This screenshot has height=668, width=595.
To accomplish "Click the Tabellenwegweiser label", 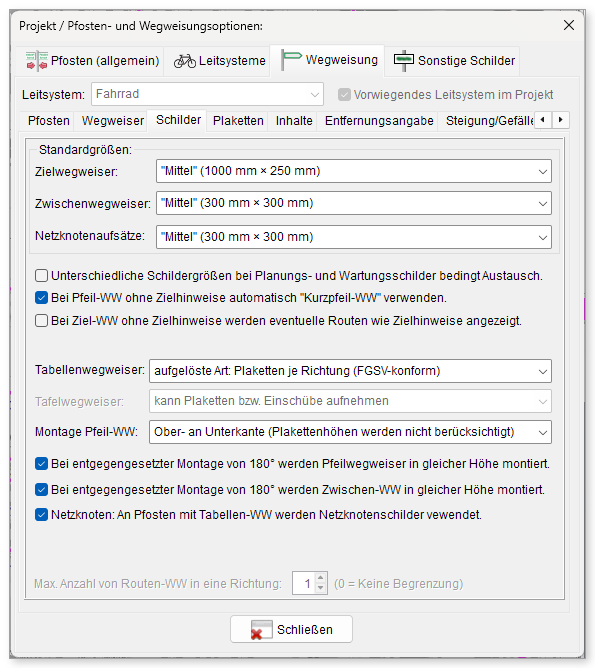I will (90, 370).
